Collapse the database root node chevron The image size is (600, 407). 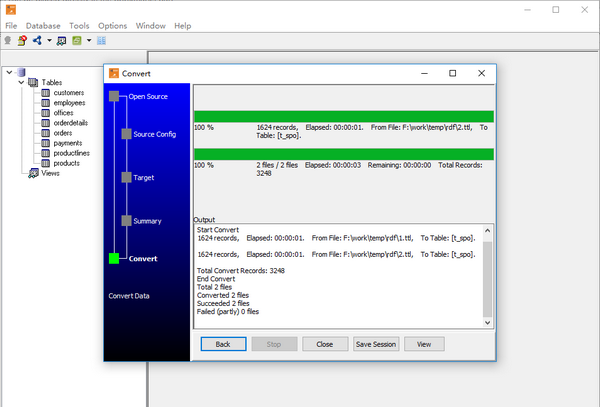pyautogui.click(x=9, y=72)
